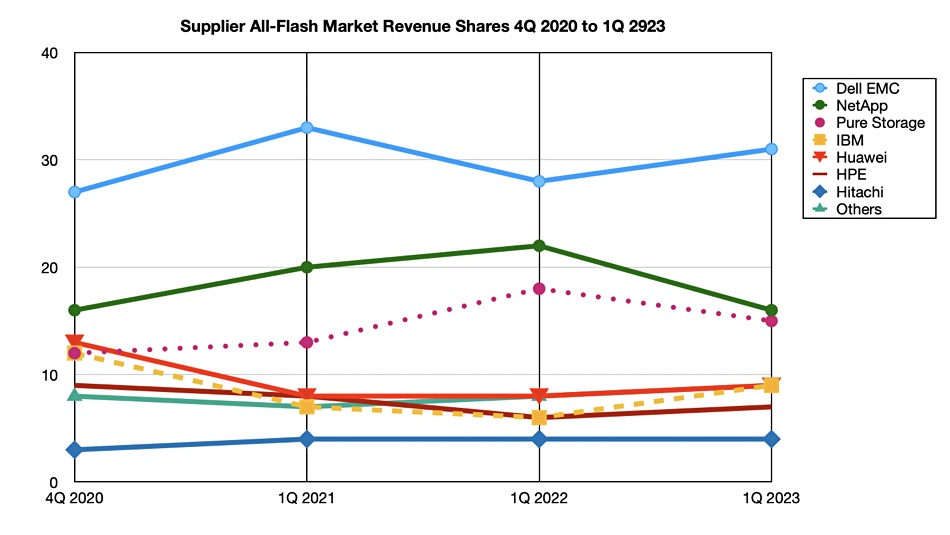Click the Dell EMC data point at 1Q 2023
950x535 pixels.
(x=772, y=149)
